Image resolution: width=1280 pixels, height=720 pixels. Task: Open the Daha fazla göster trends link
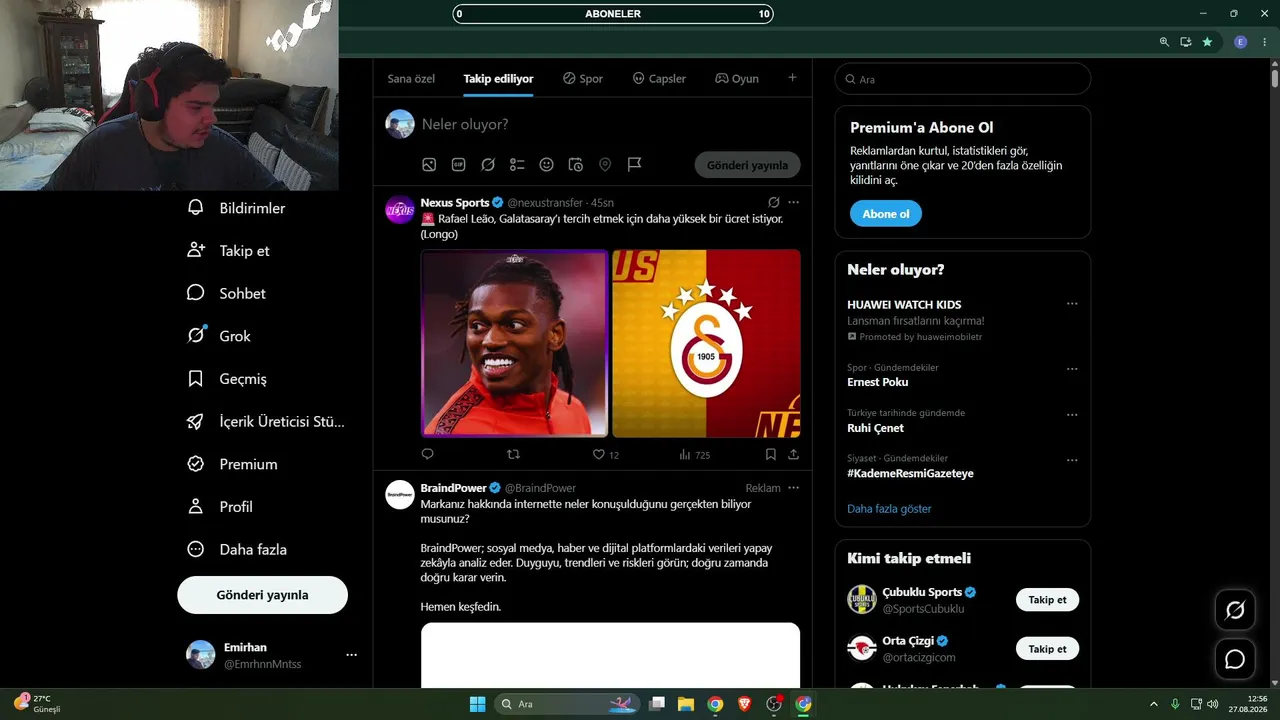(889, 509)
